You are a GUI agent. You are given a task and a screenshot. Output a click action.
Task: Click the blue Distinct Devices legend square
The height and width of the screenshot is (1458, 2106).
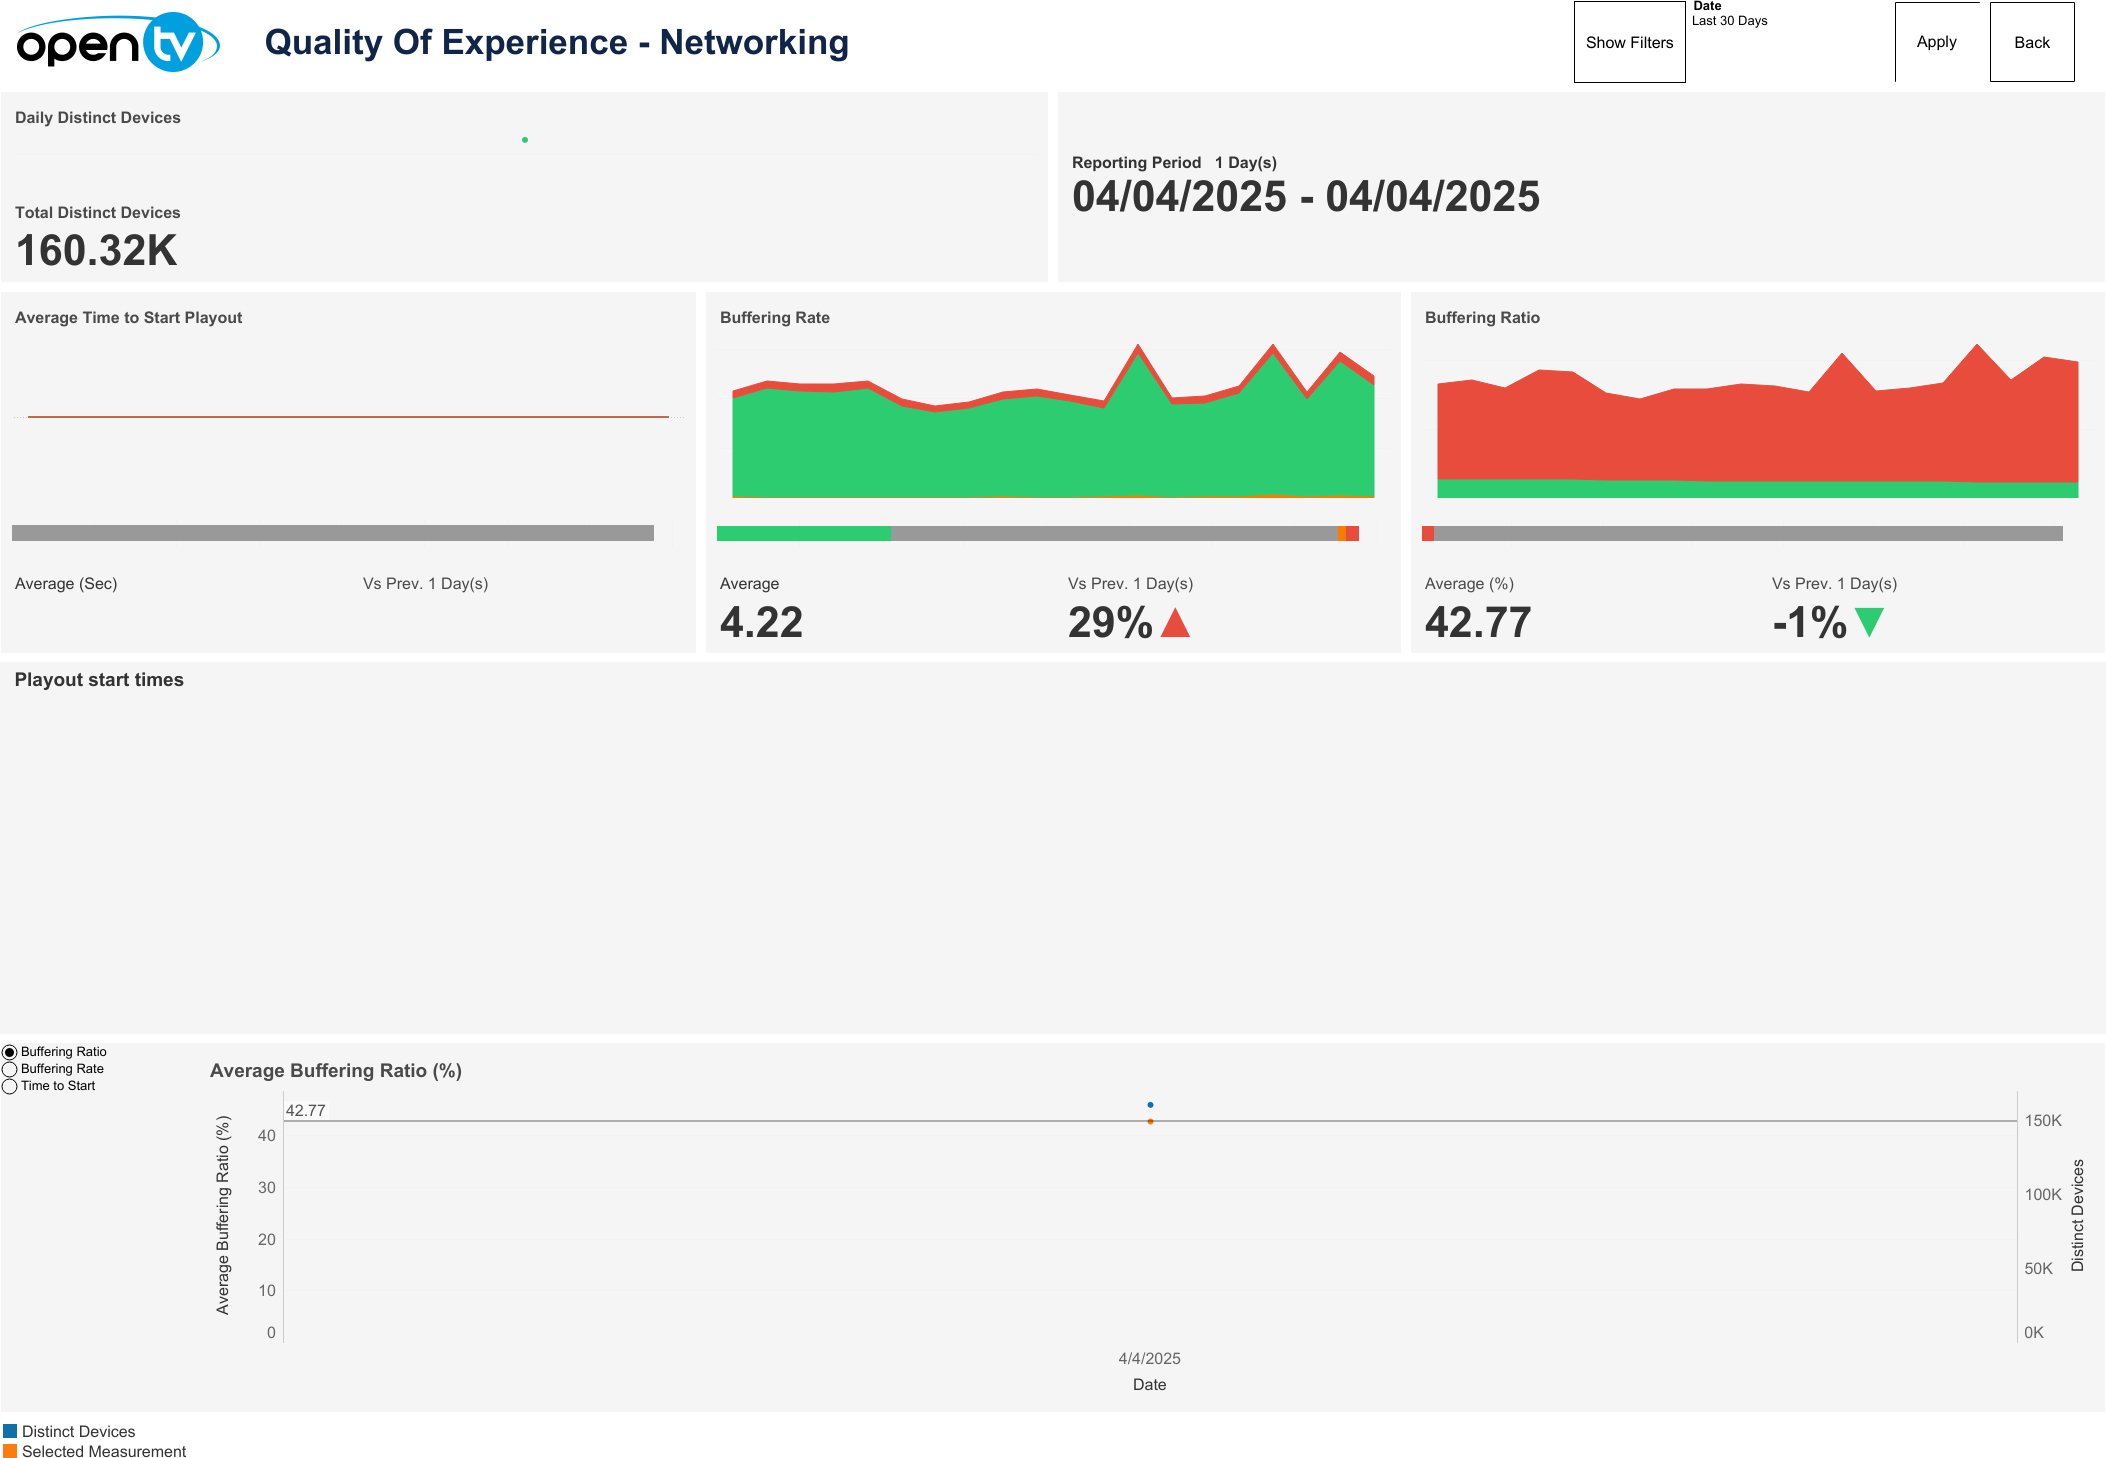pos(10,1431)
